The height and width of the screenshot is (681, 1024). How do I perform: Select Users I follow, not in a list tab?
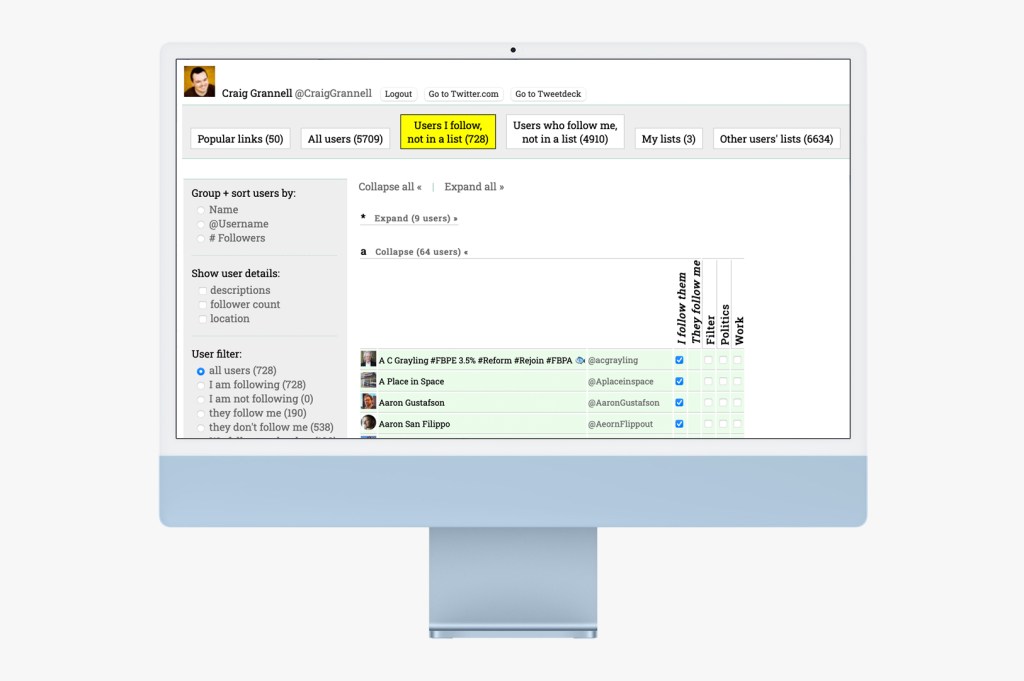pos(448,132)
